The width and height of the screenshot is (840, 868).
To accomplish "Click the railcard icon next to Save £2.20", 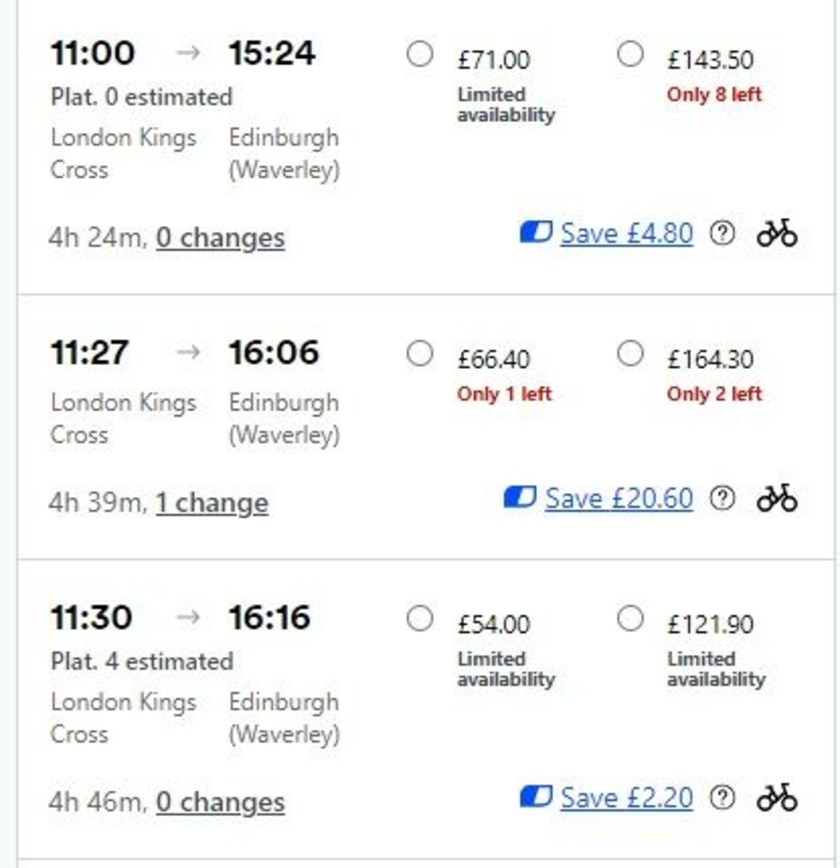I will pyautogui.click(x=536, y=797).
